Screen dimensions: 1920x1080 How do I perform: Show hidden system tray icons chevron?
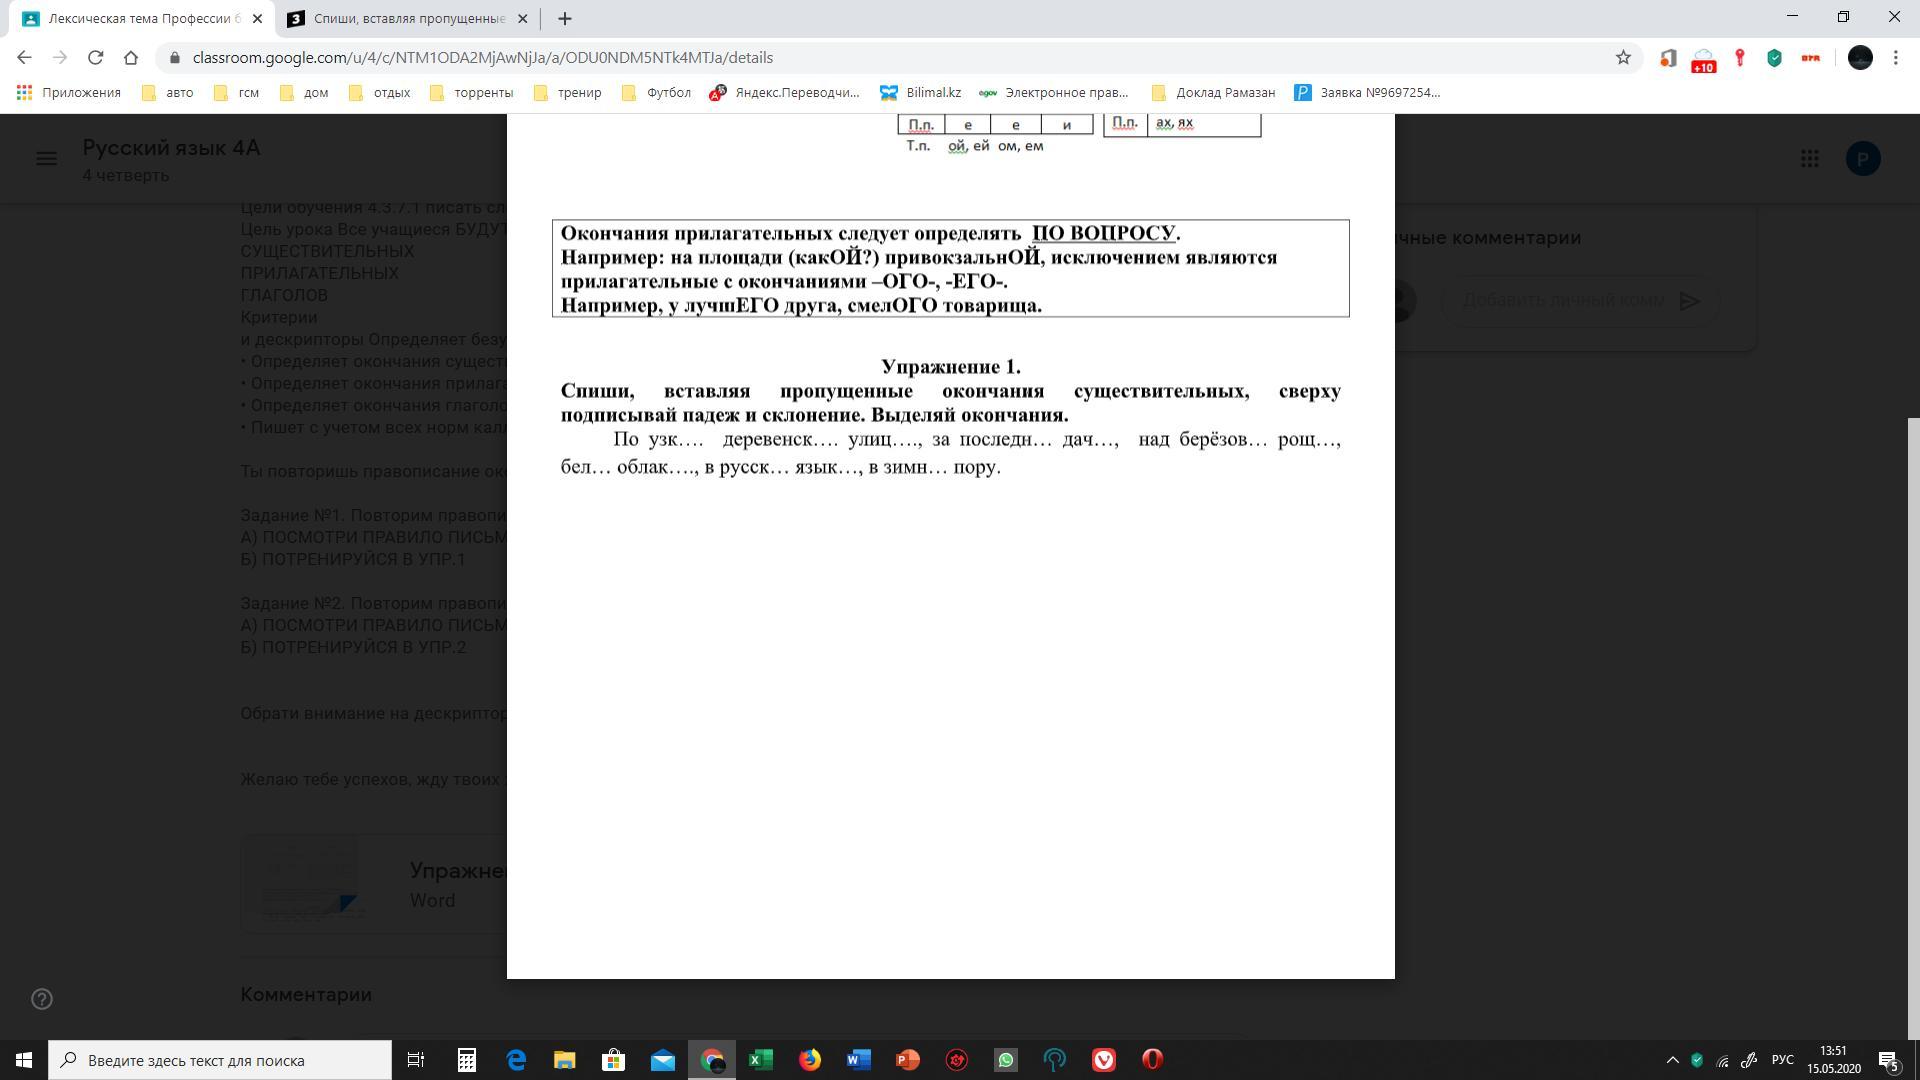click(x=1671, y=1060)
